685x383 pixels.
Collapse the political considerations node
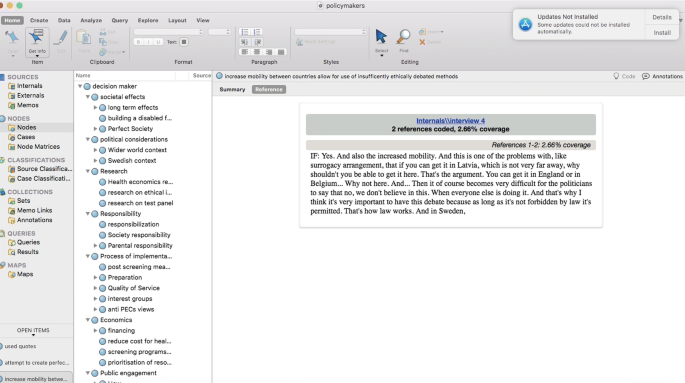(87, 139)
